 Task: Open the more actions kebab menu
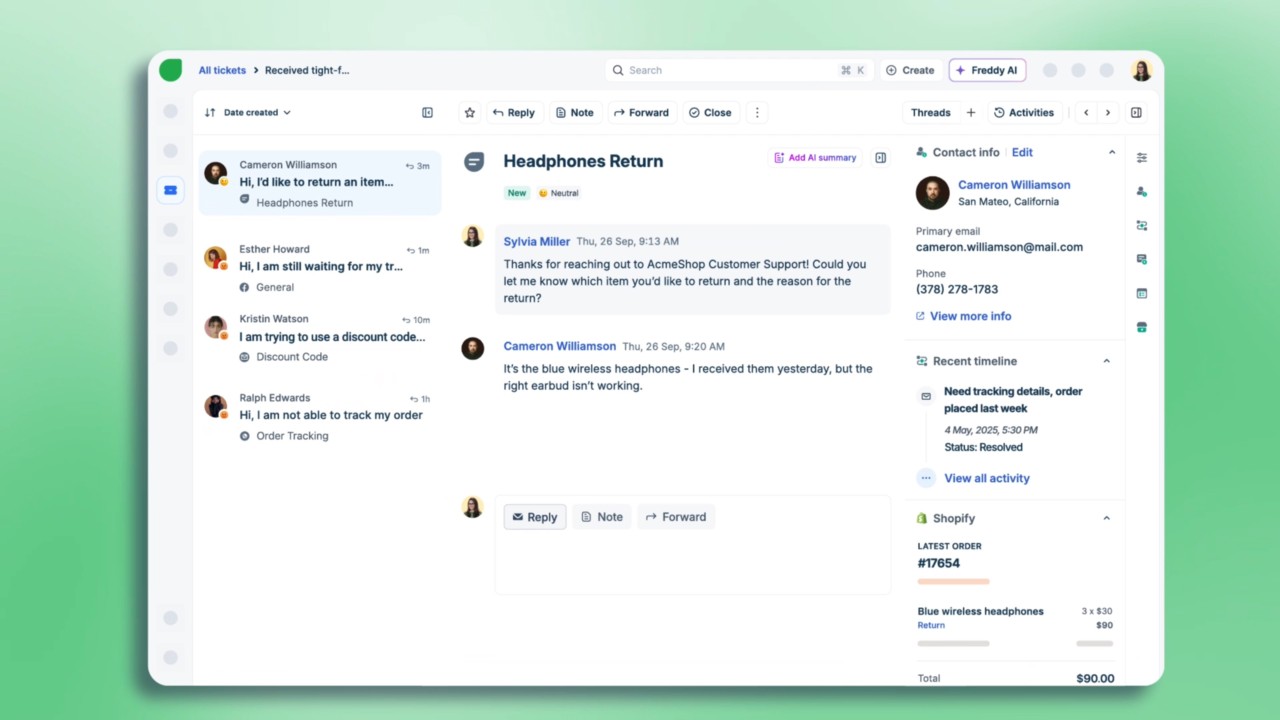coord(757,113)
